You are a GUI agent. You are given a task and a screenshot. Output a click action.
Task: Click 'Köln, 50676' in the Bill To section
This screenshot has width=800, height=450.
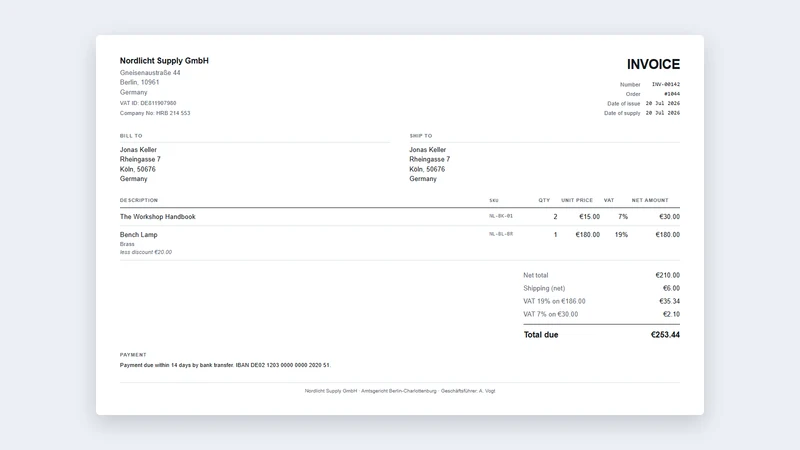[138, 169]
